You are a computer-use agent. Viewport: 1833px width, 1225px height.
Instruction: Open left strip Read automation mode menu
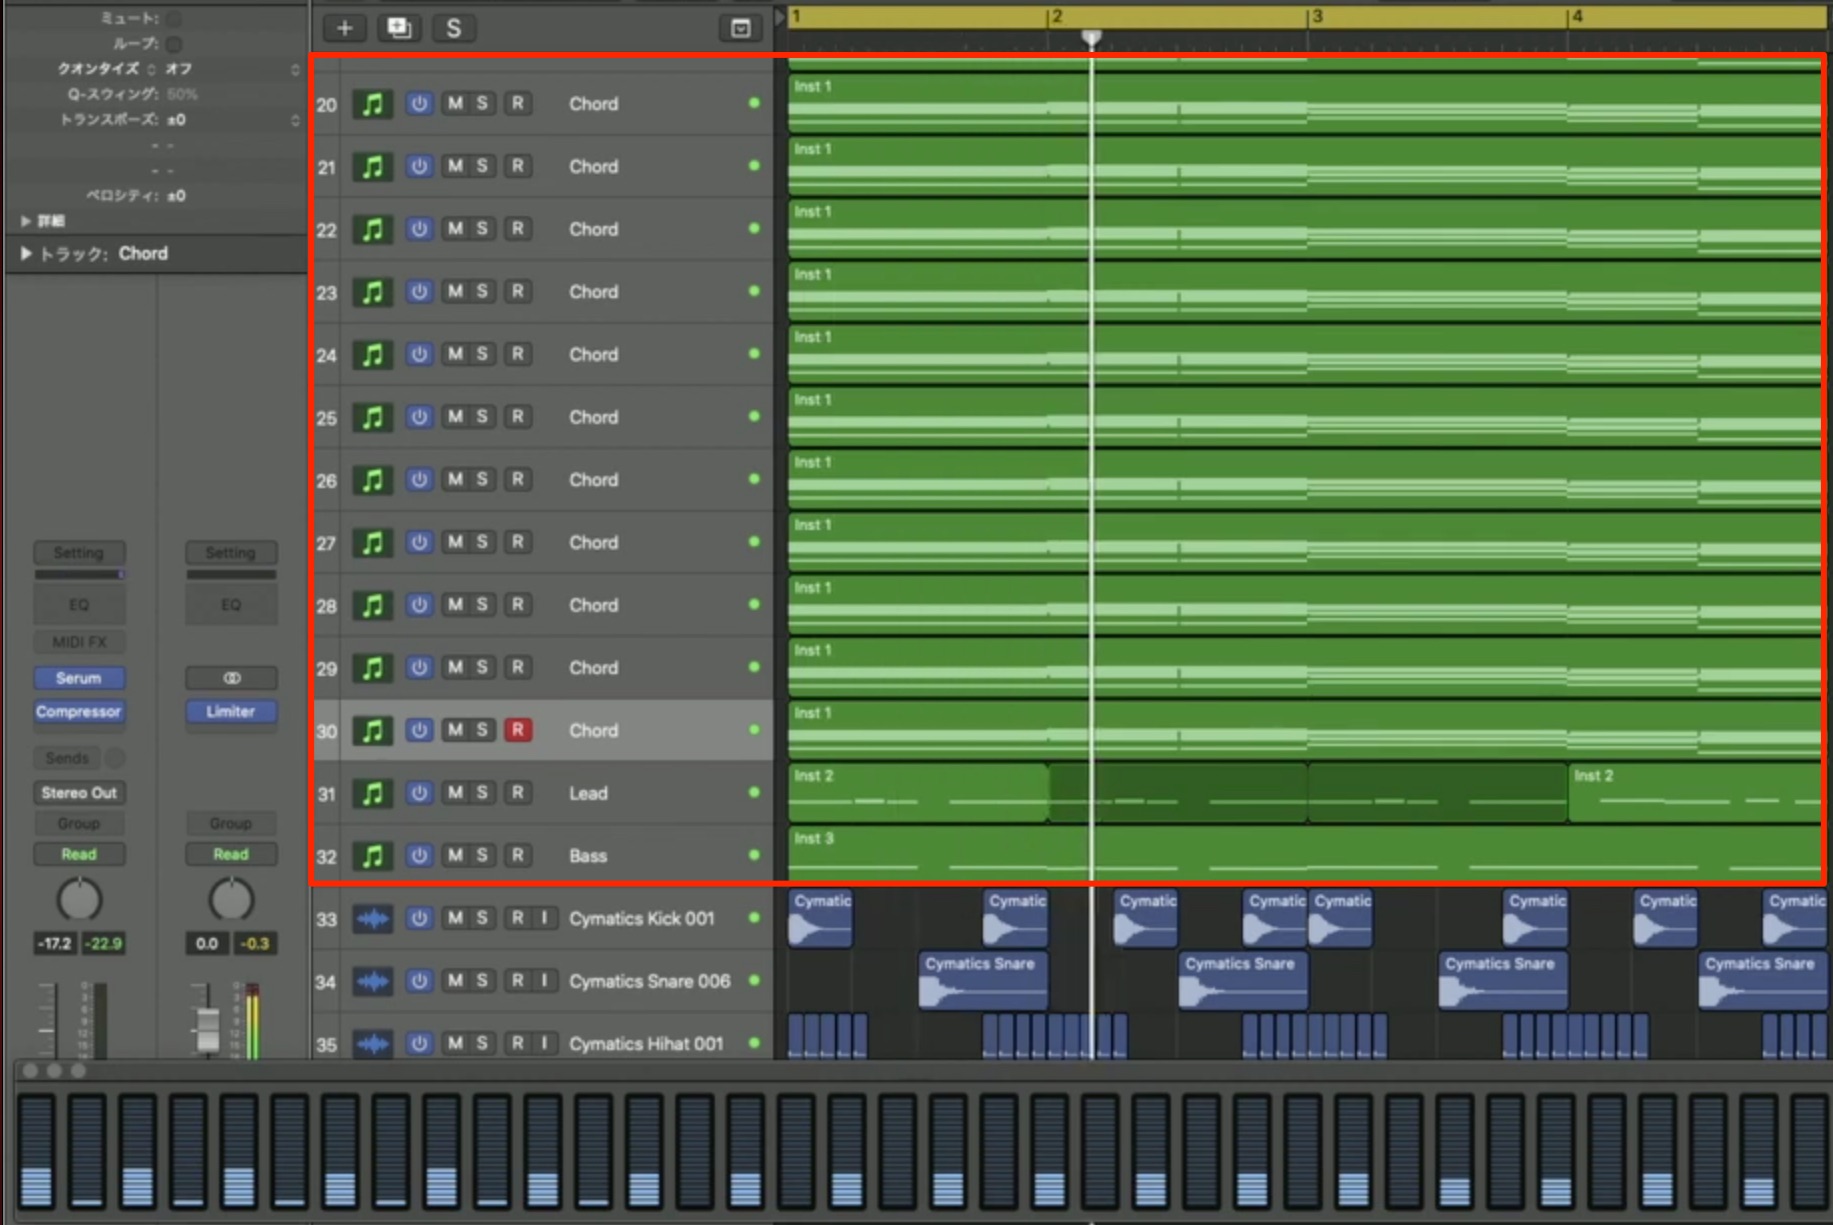[x=79, y=855]
